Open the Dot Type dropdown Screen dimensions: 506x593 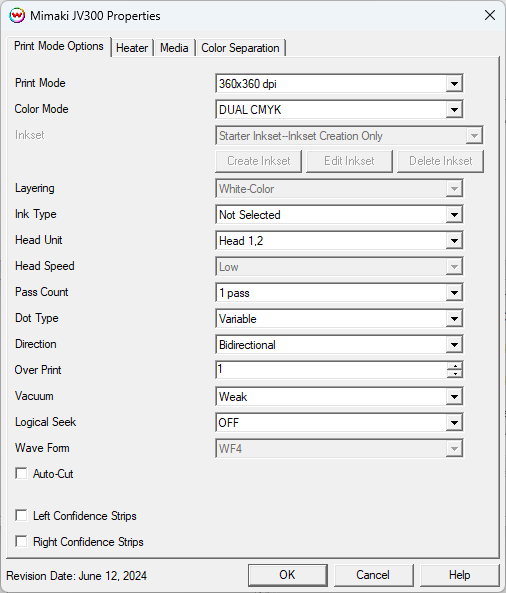tap(339, 319)
